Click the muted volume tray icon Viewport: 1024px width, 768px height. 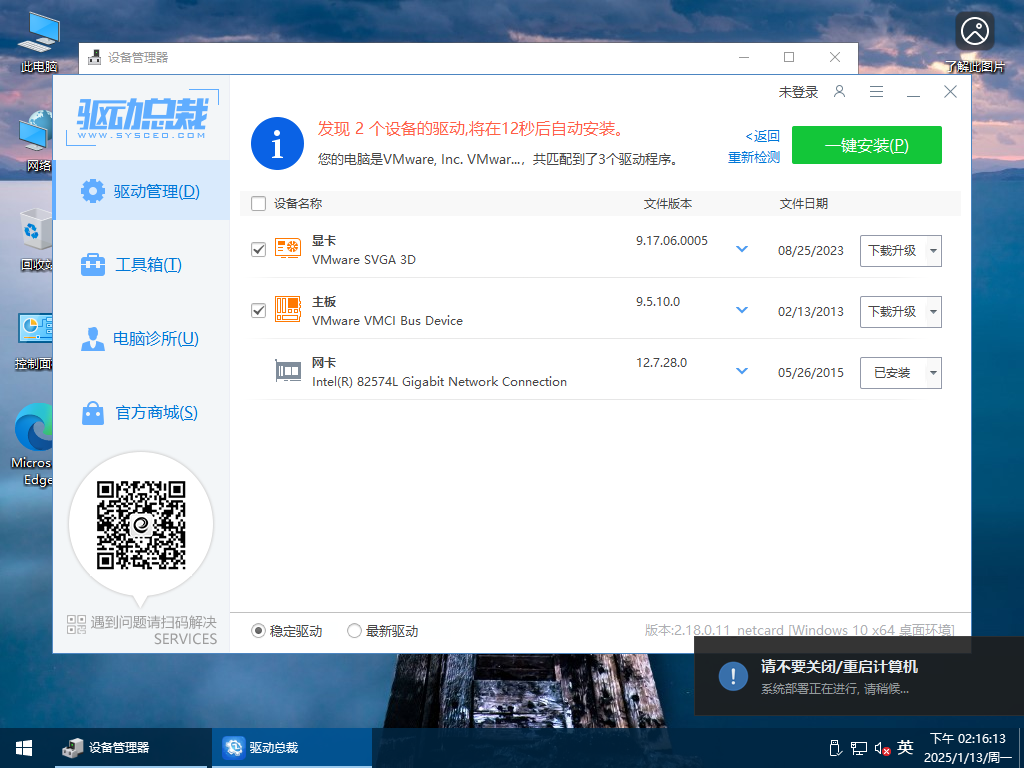[882, 748]
